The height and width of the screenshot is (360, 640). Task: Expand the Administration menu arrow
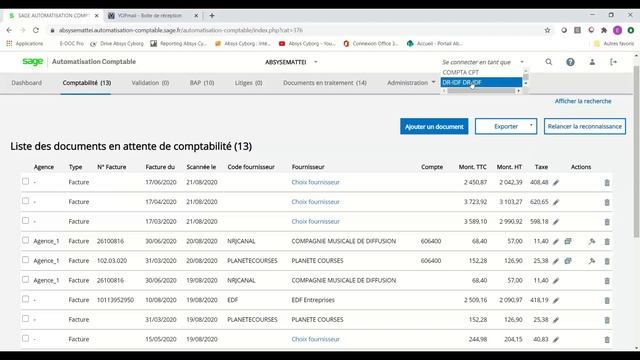pyautogui.click(x=433, y=82)
